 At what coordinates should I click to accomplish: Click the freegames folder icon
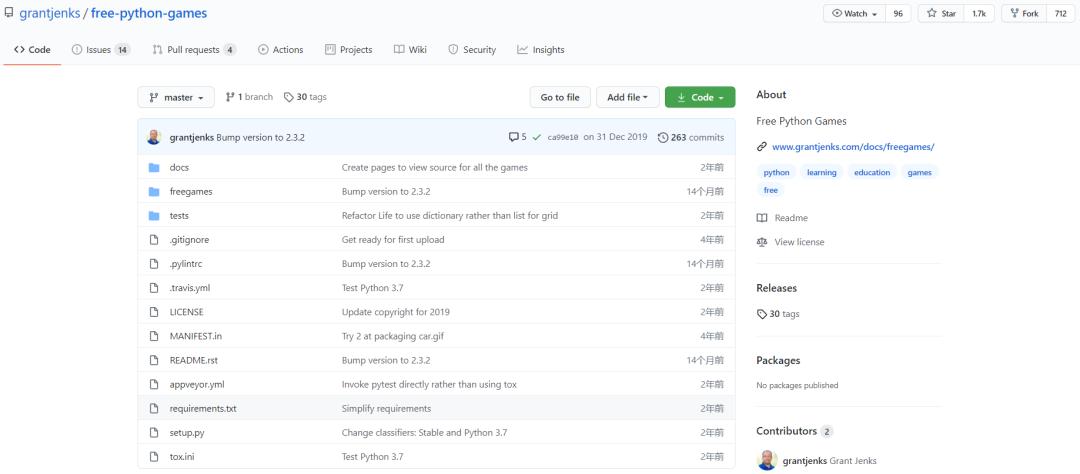point(154,192)
